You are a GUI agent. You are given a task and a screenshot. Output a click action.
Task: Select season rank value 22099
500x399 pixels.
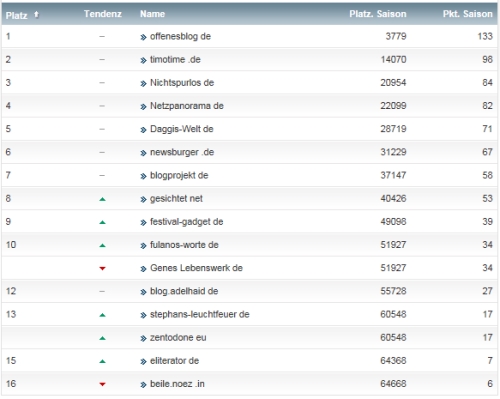tap(393, 106)
